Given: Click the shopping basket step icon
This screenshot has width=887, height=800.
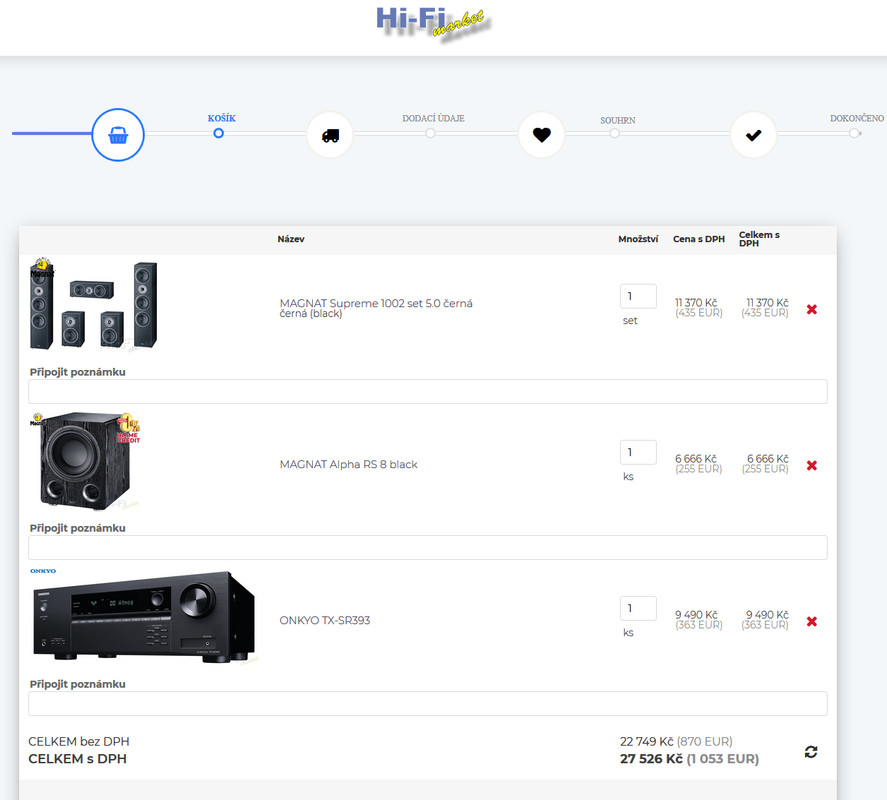Looking at the screenshot, I should [118, 135].
